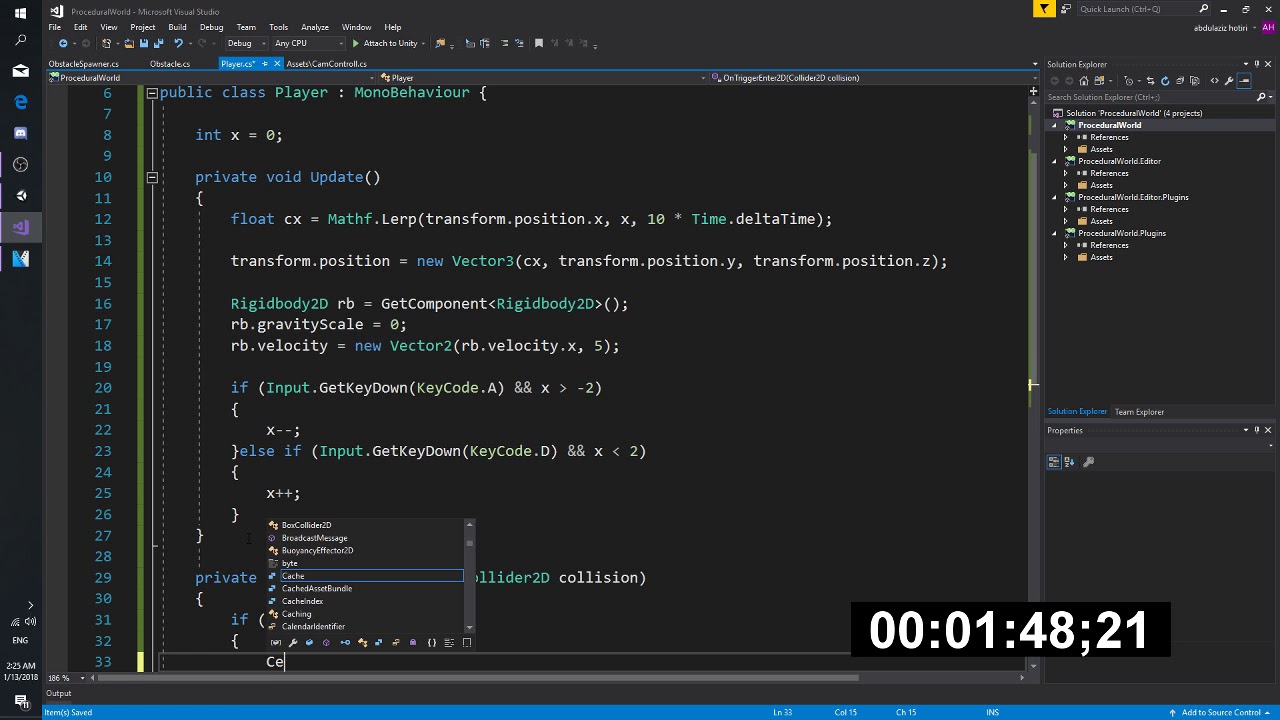Expand References under ProceduralWorld project
The image size is (1280, 720).
[1066, 137]
